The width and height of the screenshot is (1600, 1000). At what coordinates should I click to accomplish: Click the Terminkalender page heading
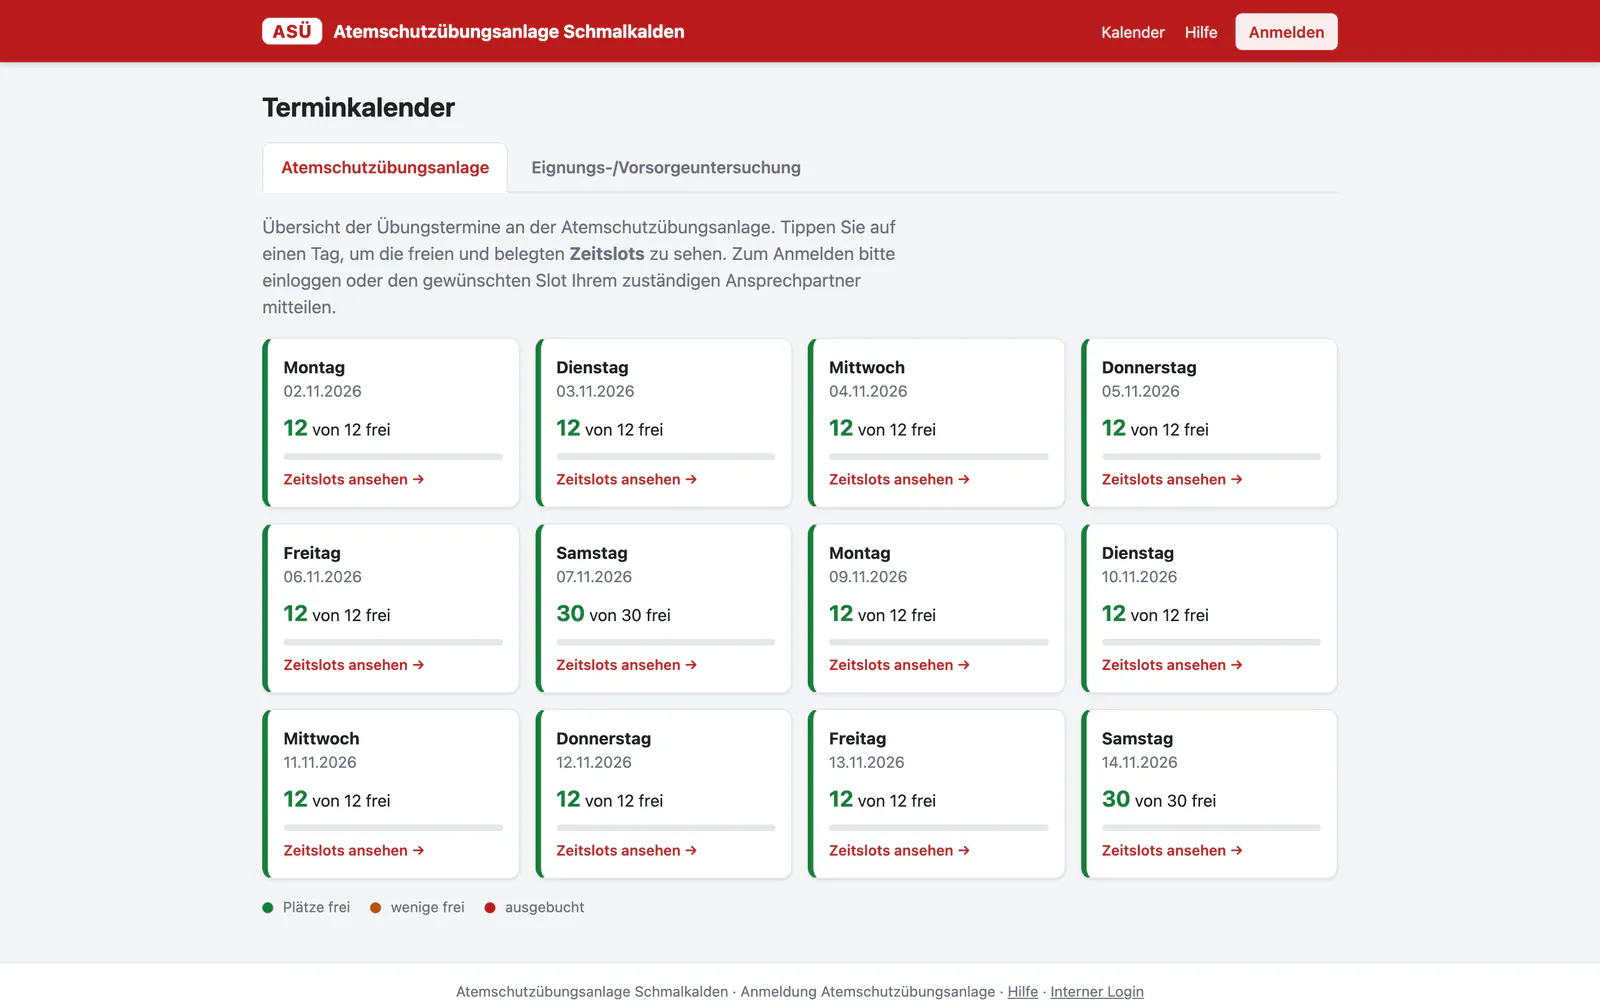click(x=358, y=108)
